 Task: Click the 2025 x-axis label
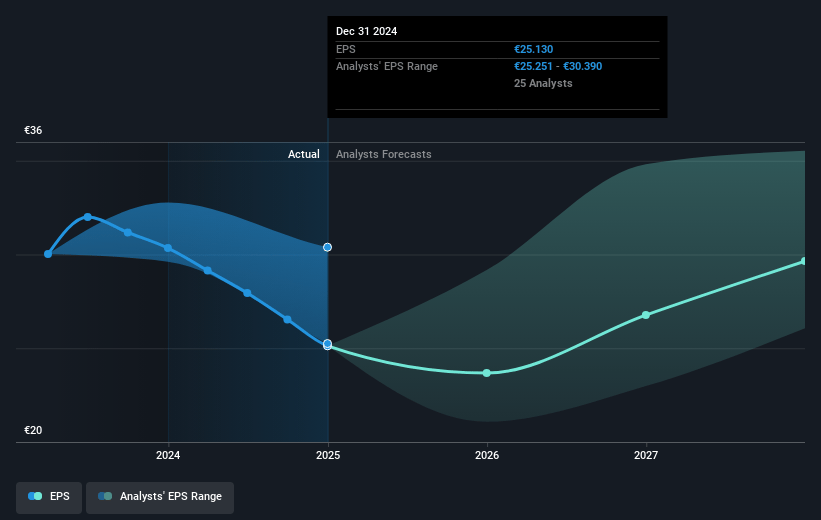click(x=328, y=456)
